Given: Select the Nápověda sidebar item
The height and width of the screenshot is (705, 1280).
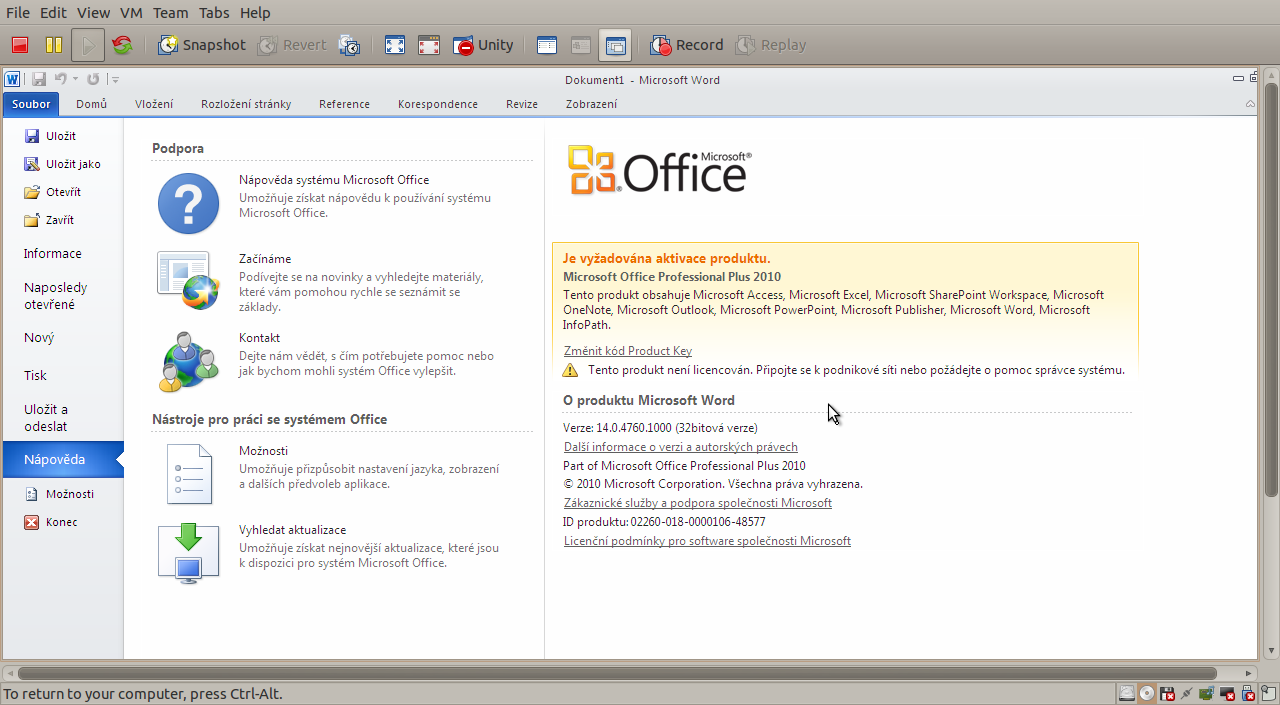Looking at the screenshot, I should (x=63, y=460).
